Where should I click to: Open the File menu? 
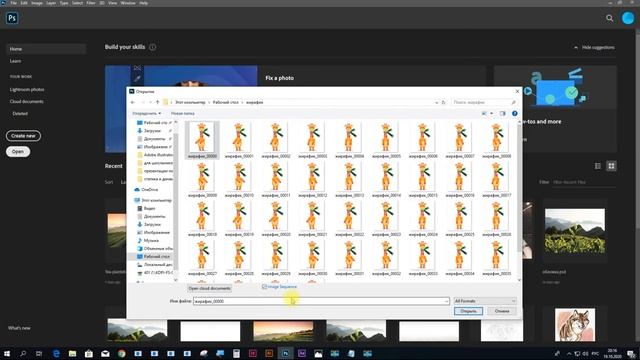pos(13,3)
